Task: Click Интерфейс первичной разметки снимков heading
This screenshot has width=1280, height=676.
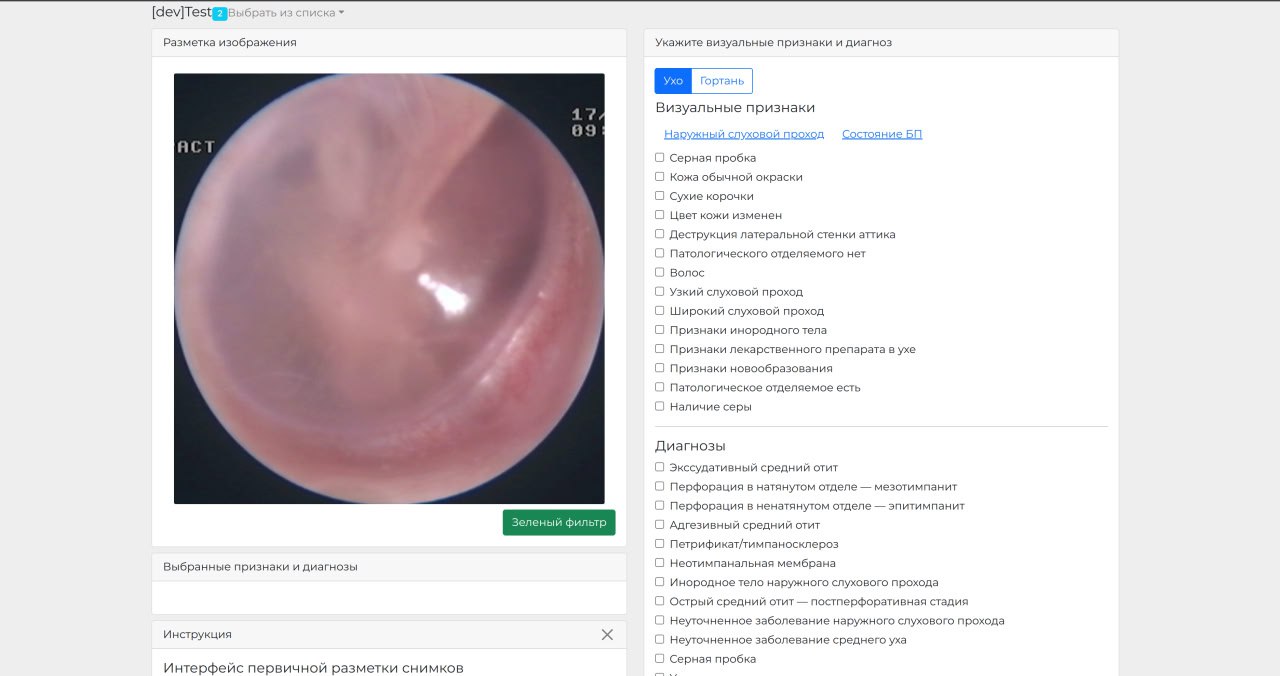Action: [313, 667]
